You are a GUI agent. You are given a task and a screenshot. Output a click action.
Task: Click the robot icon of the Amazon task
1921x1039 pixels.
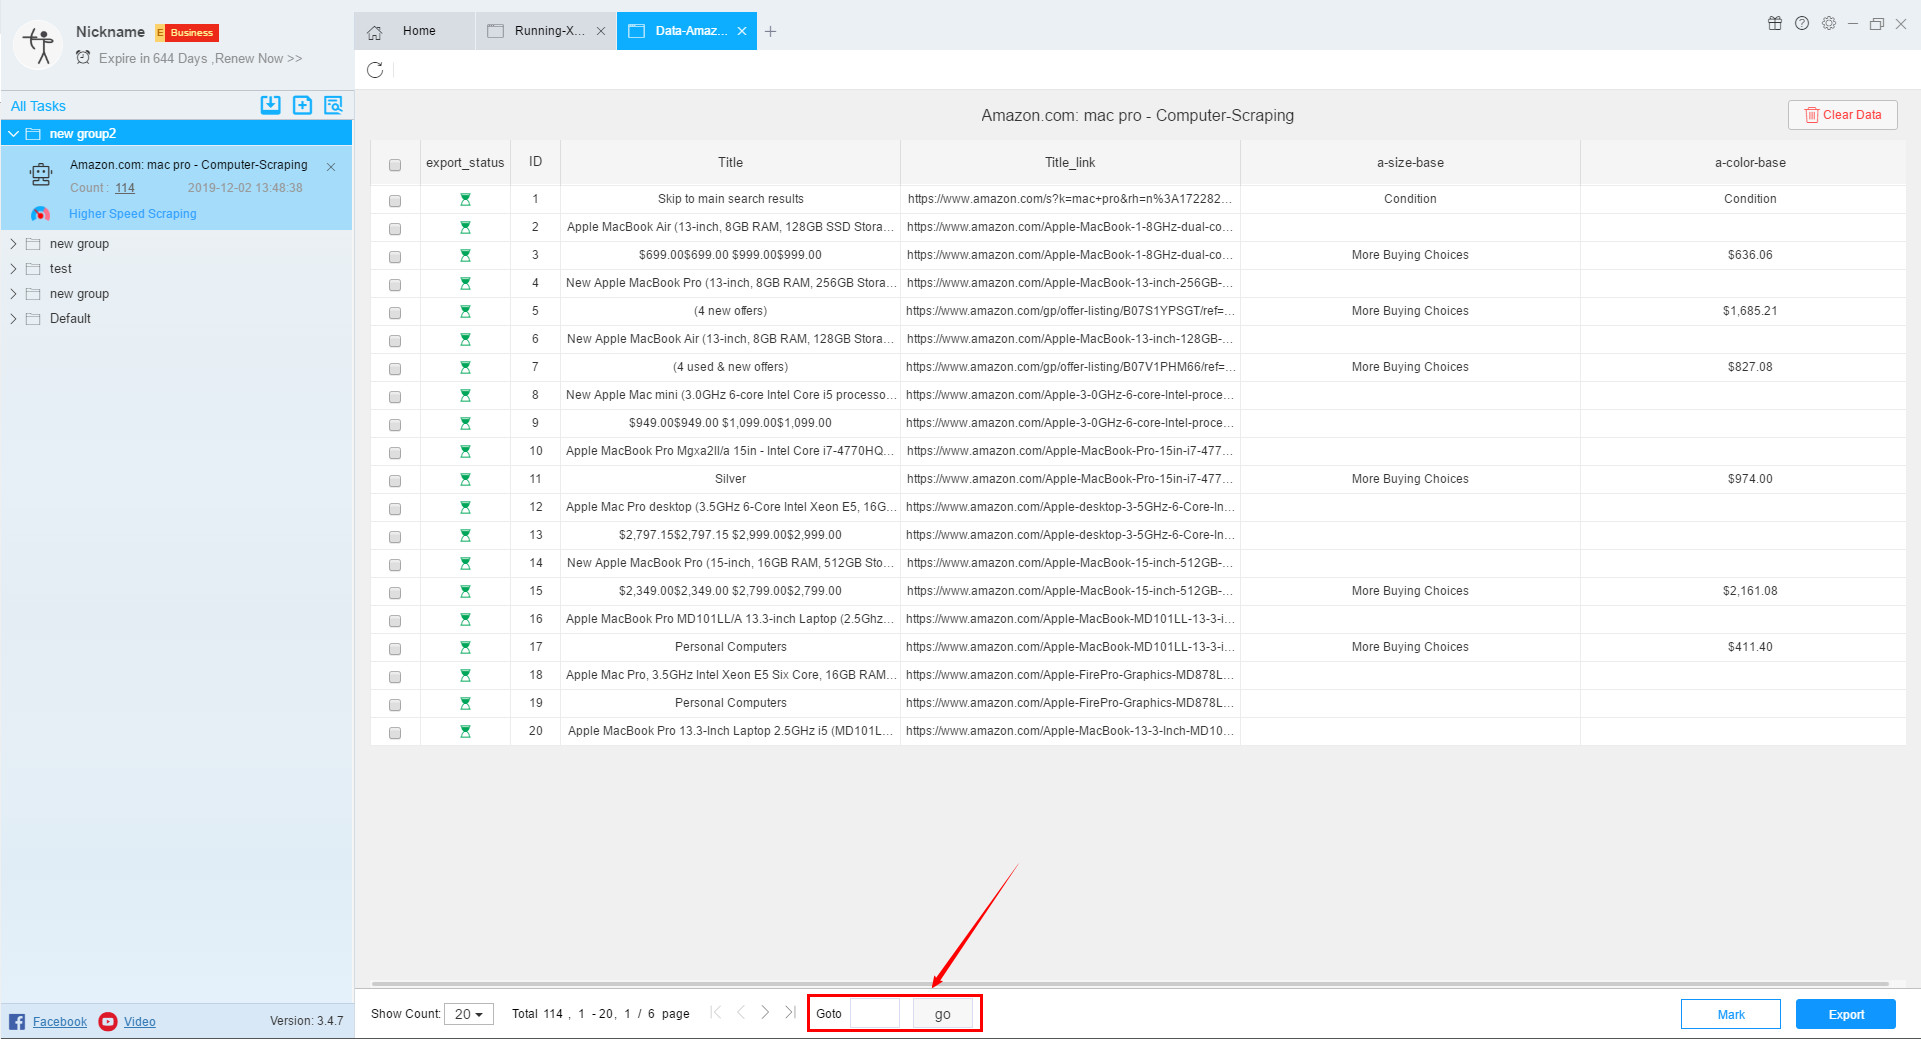tap(41, 175)
